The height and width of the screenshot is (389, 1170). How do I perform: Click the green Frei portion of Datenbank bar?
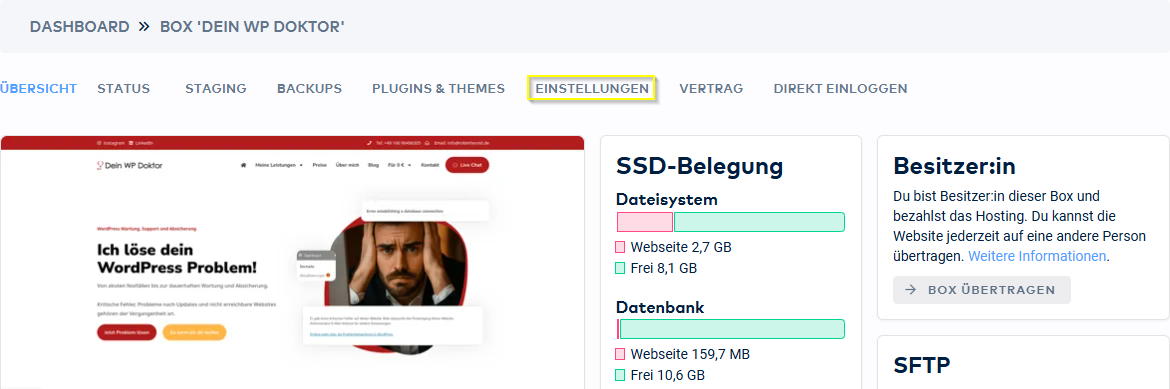click(x=732, y=329)
